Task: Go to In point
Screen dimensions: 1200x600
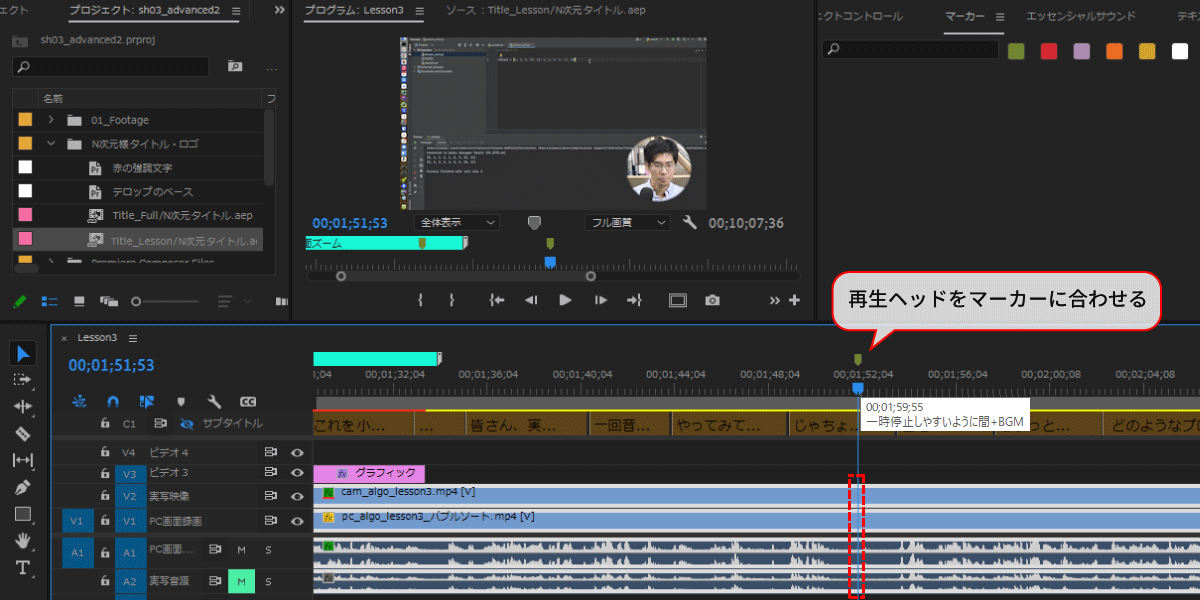Action: tap(497, 300)
